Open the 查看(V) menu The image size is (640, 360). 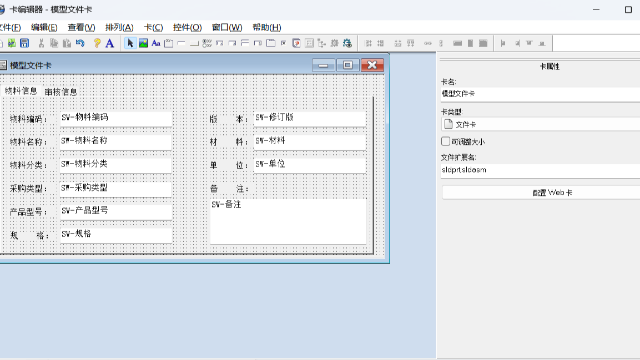pyautogui.click(x=81, y=27)
